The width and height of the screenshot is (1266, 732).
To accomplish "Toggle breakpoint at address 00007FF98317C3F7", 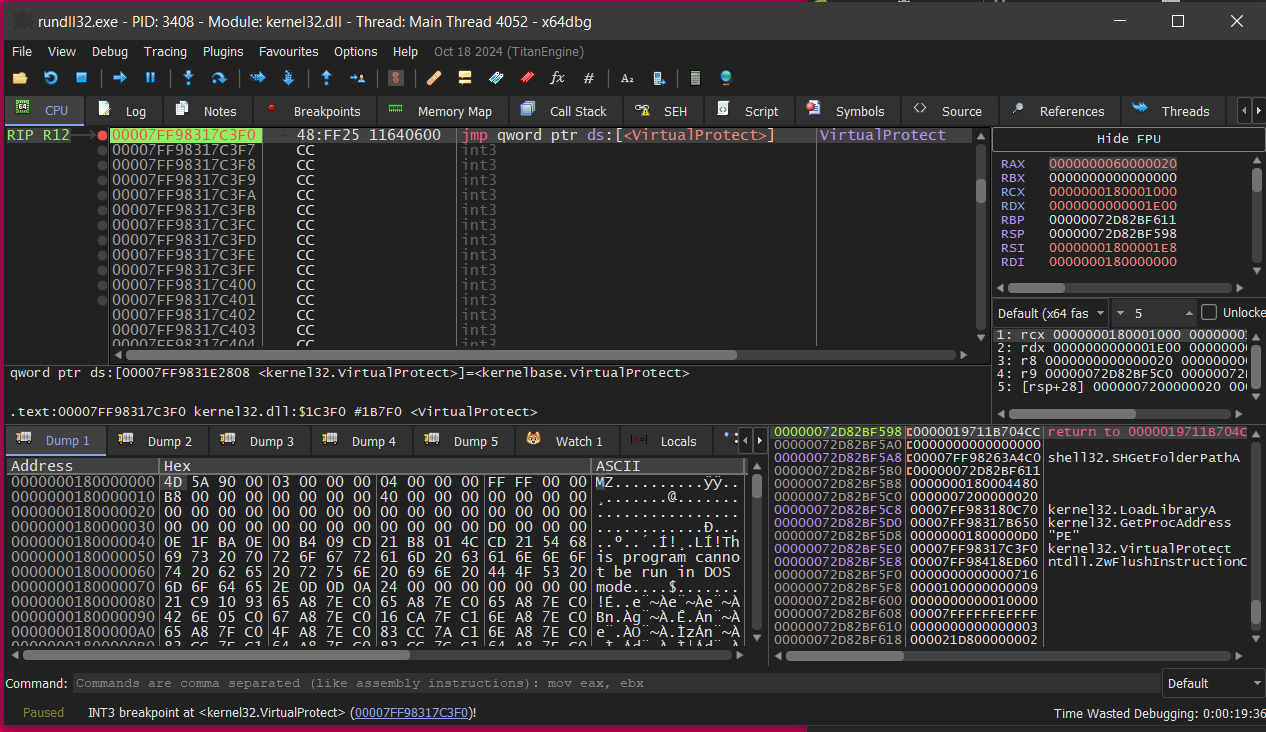I will pos(102,150).
